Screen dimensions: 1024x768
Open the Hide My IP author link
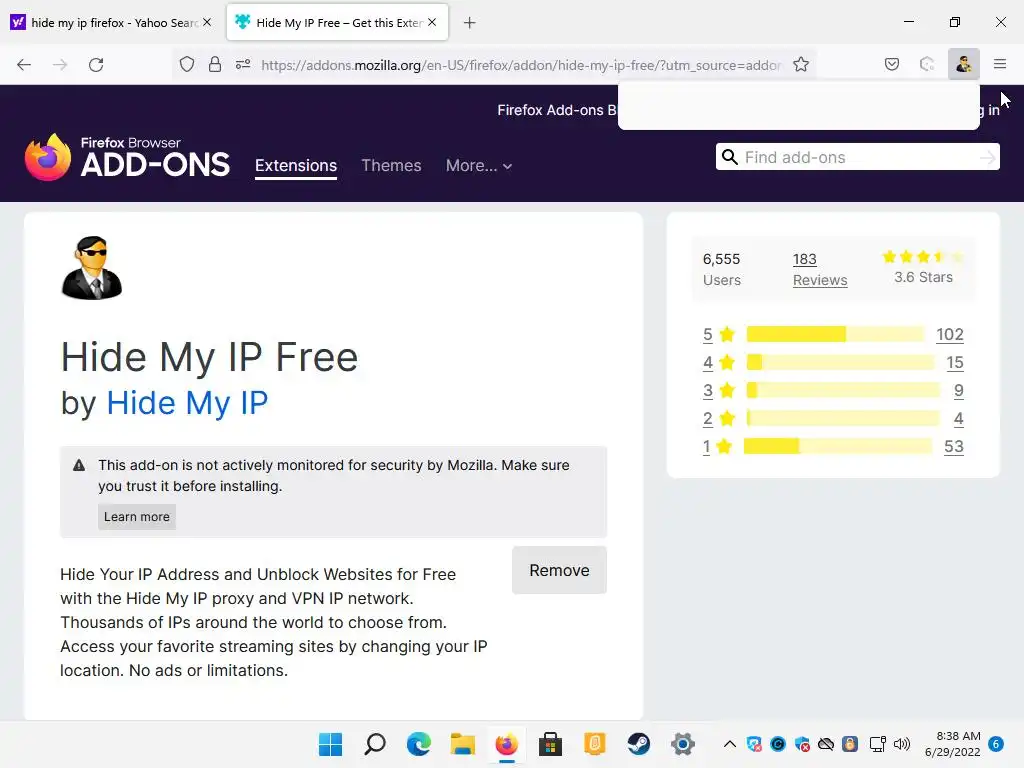(187, 403)
